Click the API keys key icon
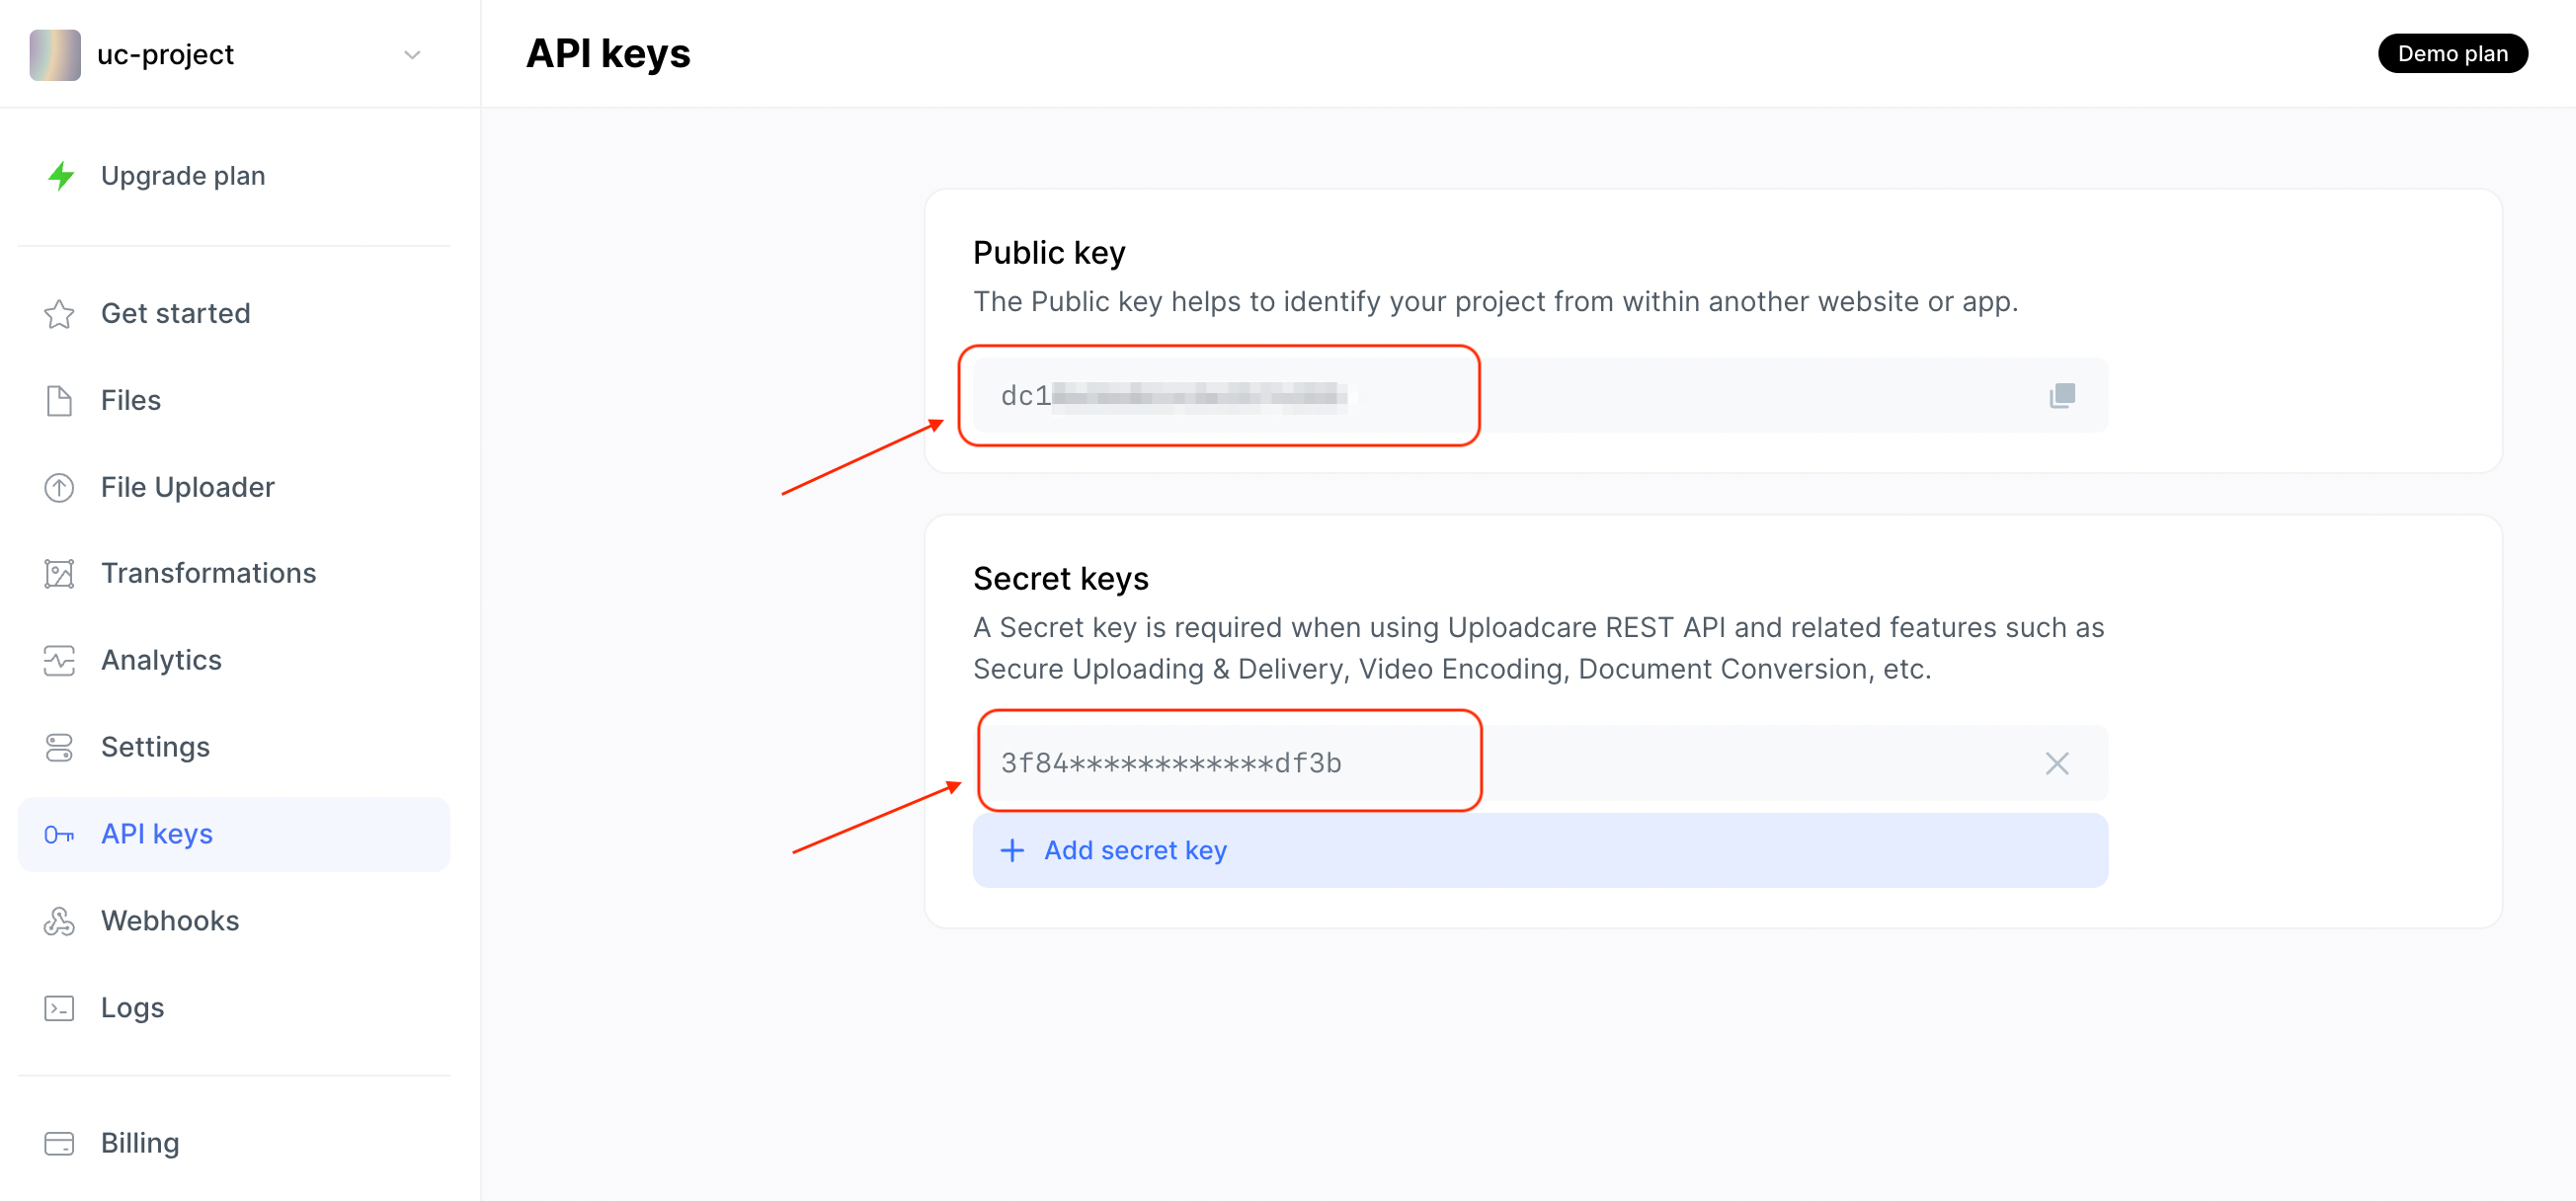 coord(59,834)
